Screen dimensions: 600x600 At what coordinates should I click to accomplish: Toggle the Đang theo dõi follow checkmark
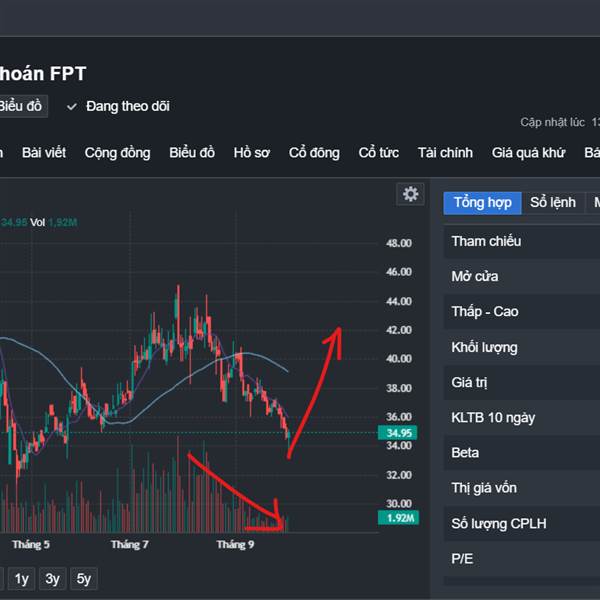coord(72,106)
